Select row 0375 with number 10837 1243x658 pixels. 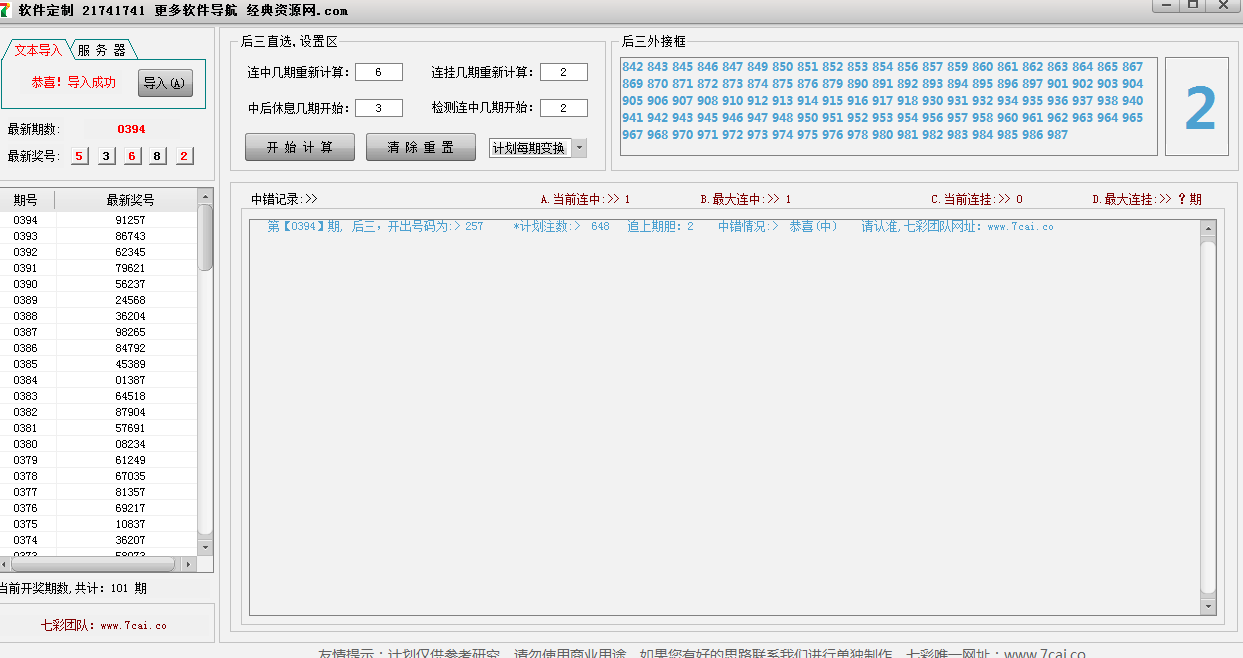(x=98, y=524)
